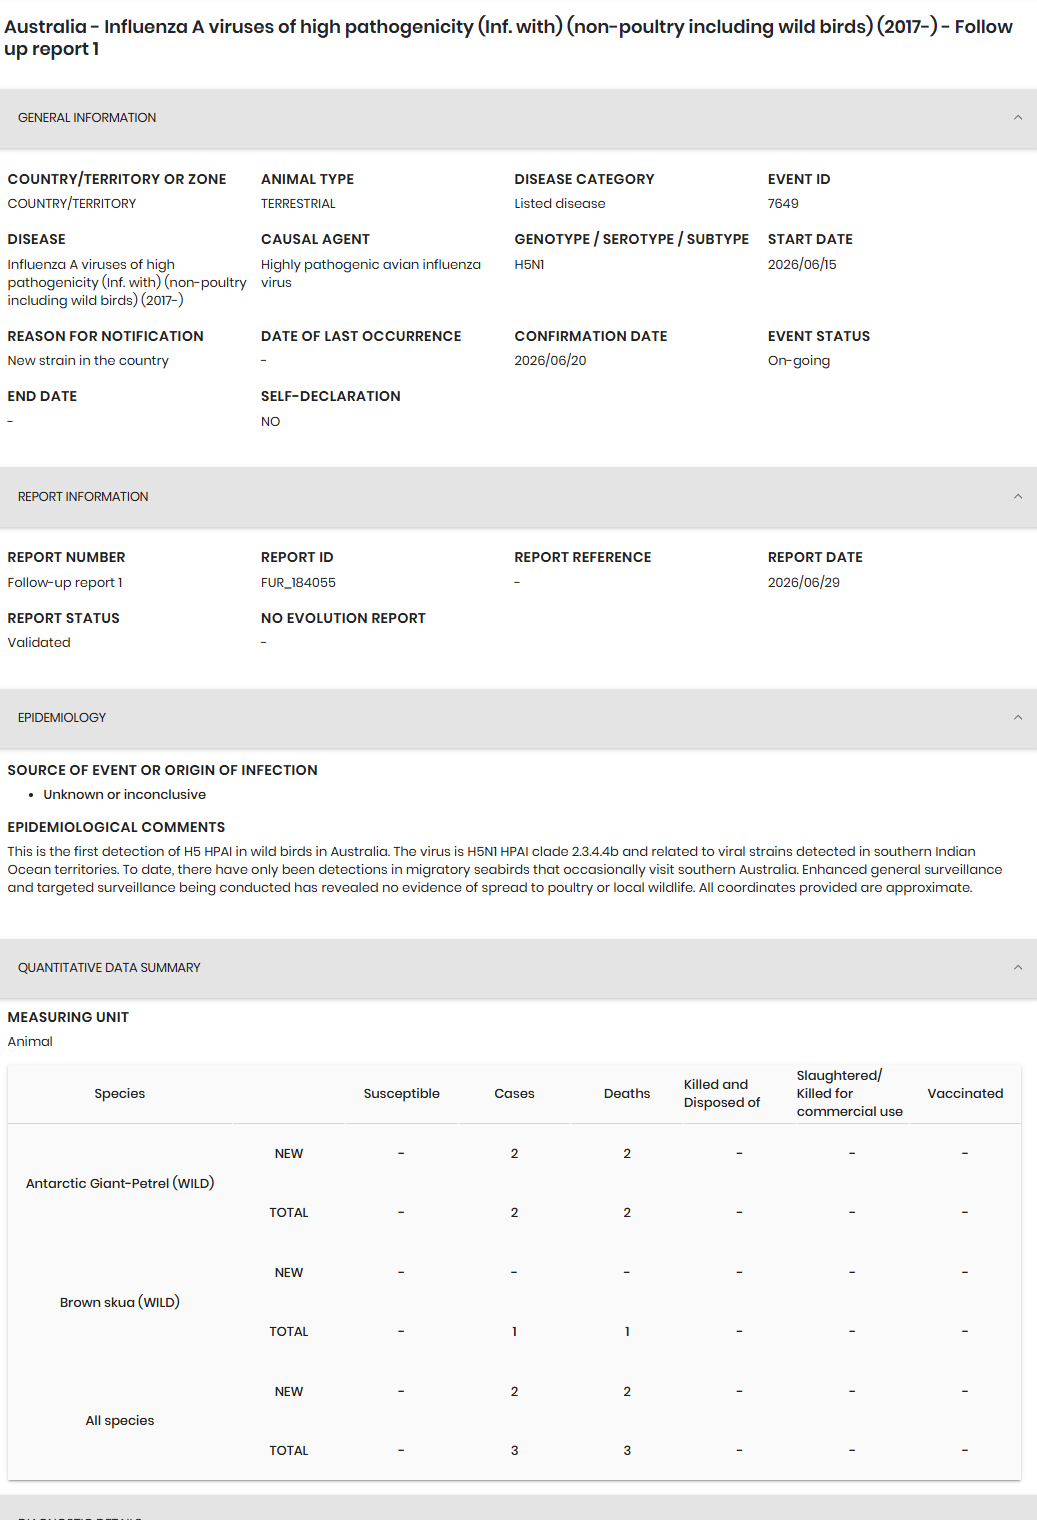Click the Antarctic Giant-Petrel (WILD) row label
This screenshot has width=1037, height=1520.
pyautogui.click(x=120, y=1183)
